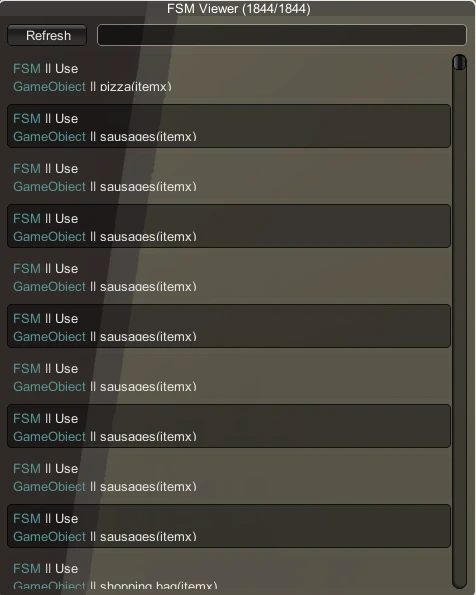This screenshot has height=595, width=476.
Task: Click GameObject label of shopping bag row
Action: [49, 586]
